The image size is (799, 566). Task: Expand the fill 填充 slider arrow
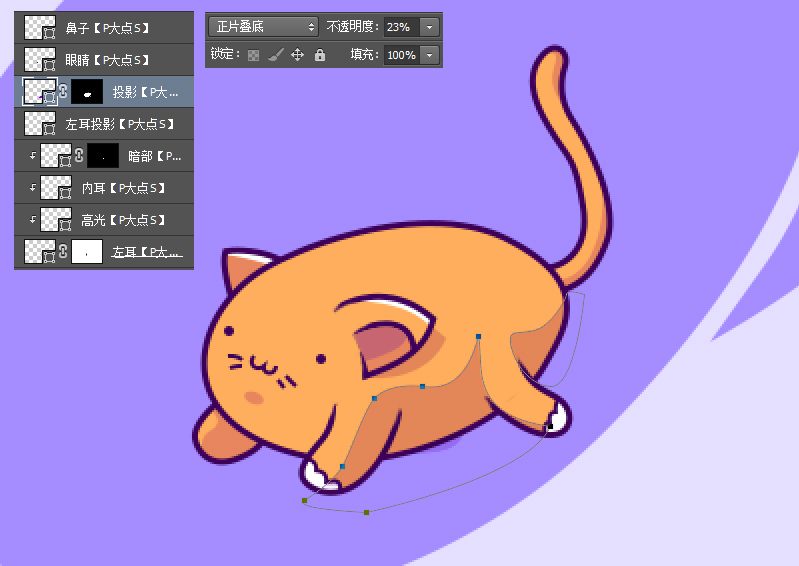pos(430,55)
